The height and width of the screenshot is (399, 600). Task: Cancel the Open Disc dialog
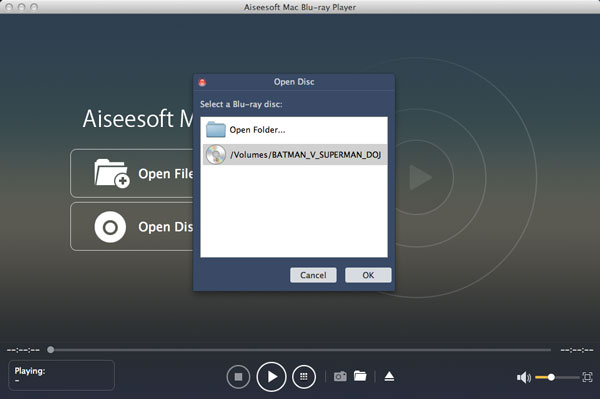(x=313, y=275)
